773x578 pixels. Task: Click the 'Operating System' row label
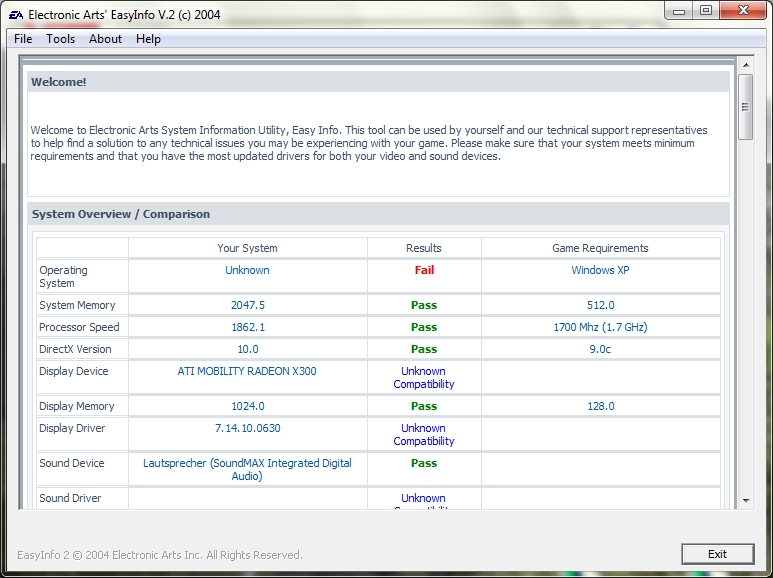click(x=64, y=277)
